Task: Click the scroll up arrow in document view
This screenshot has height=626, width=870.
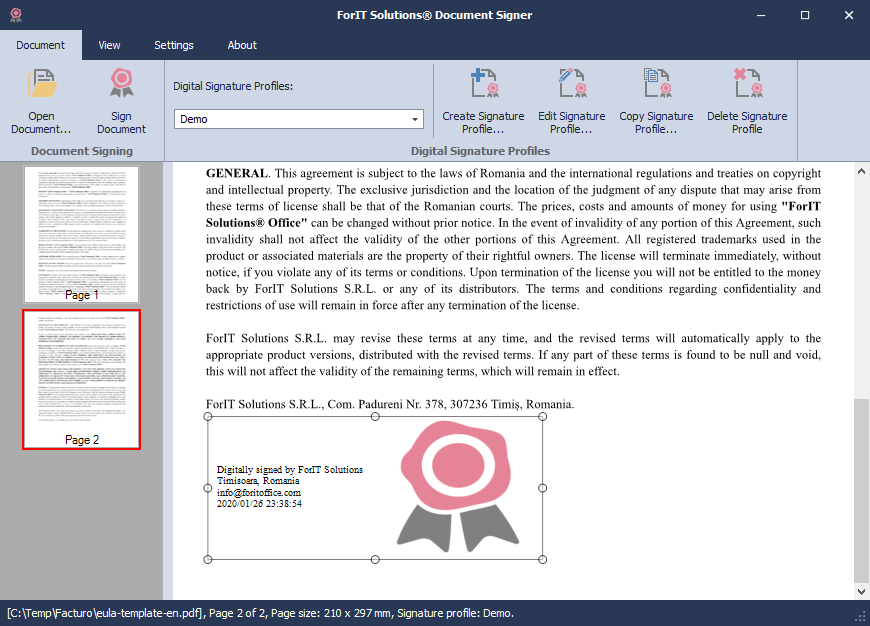Action: point(861,171)
